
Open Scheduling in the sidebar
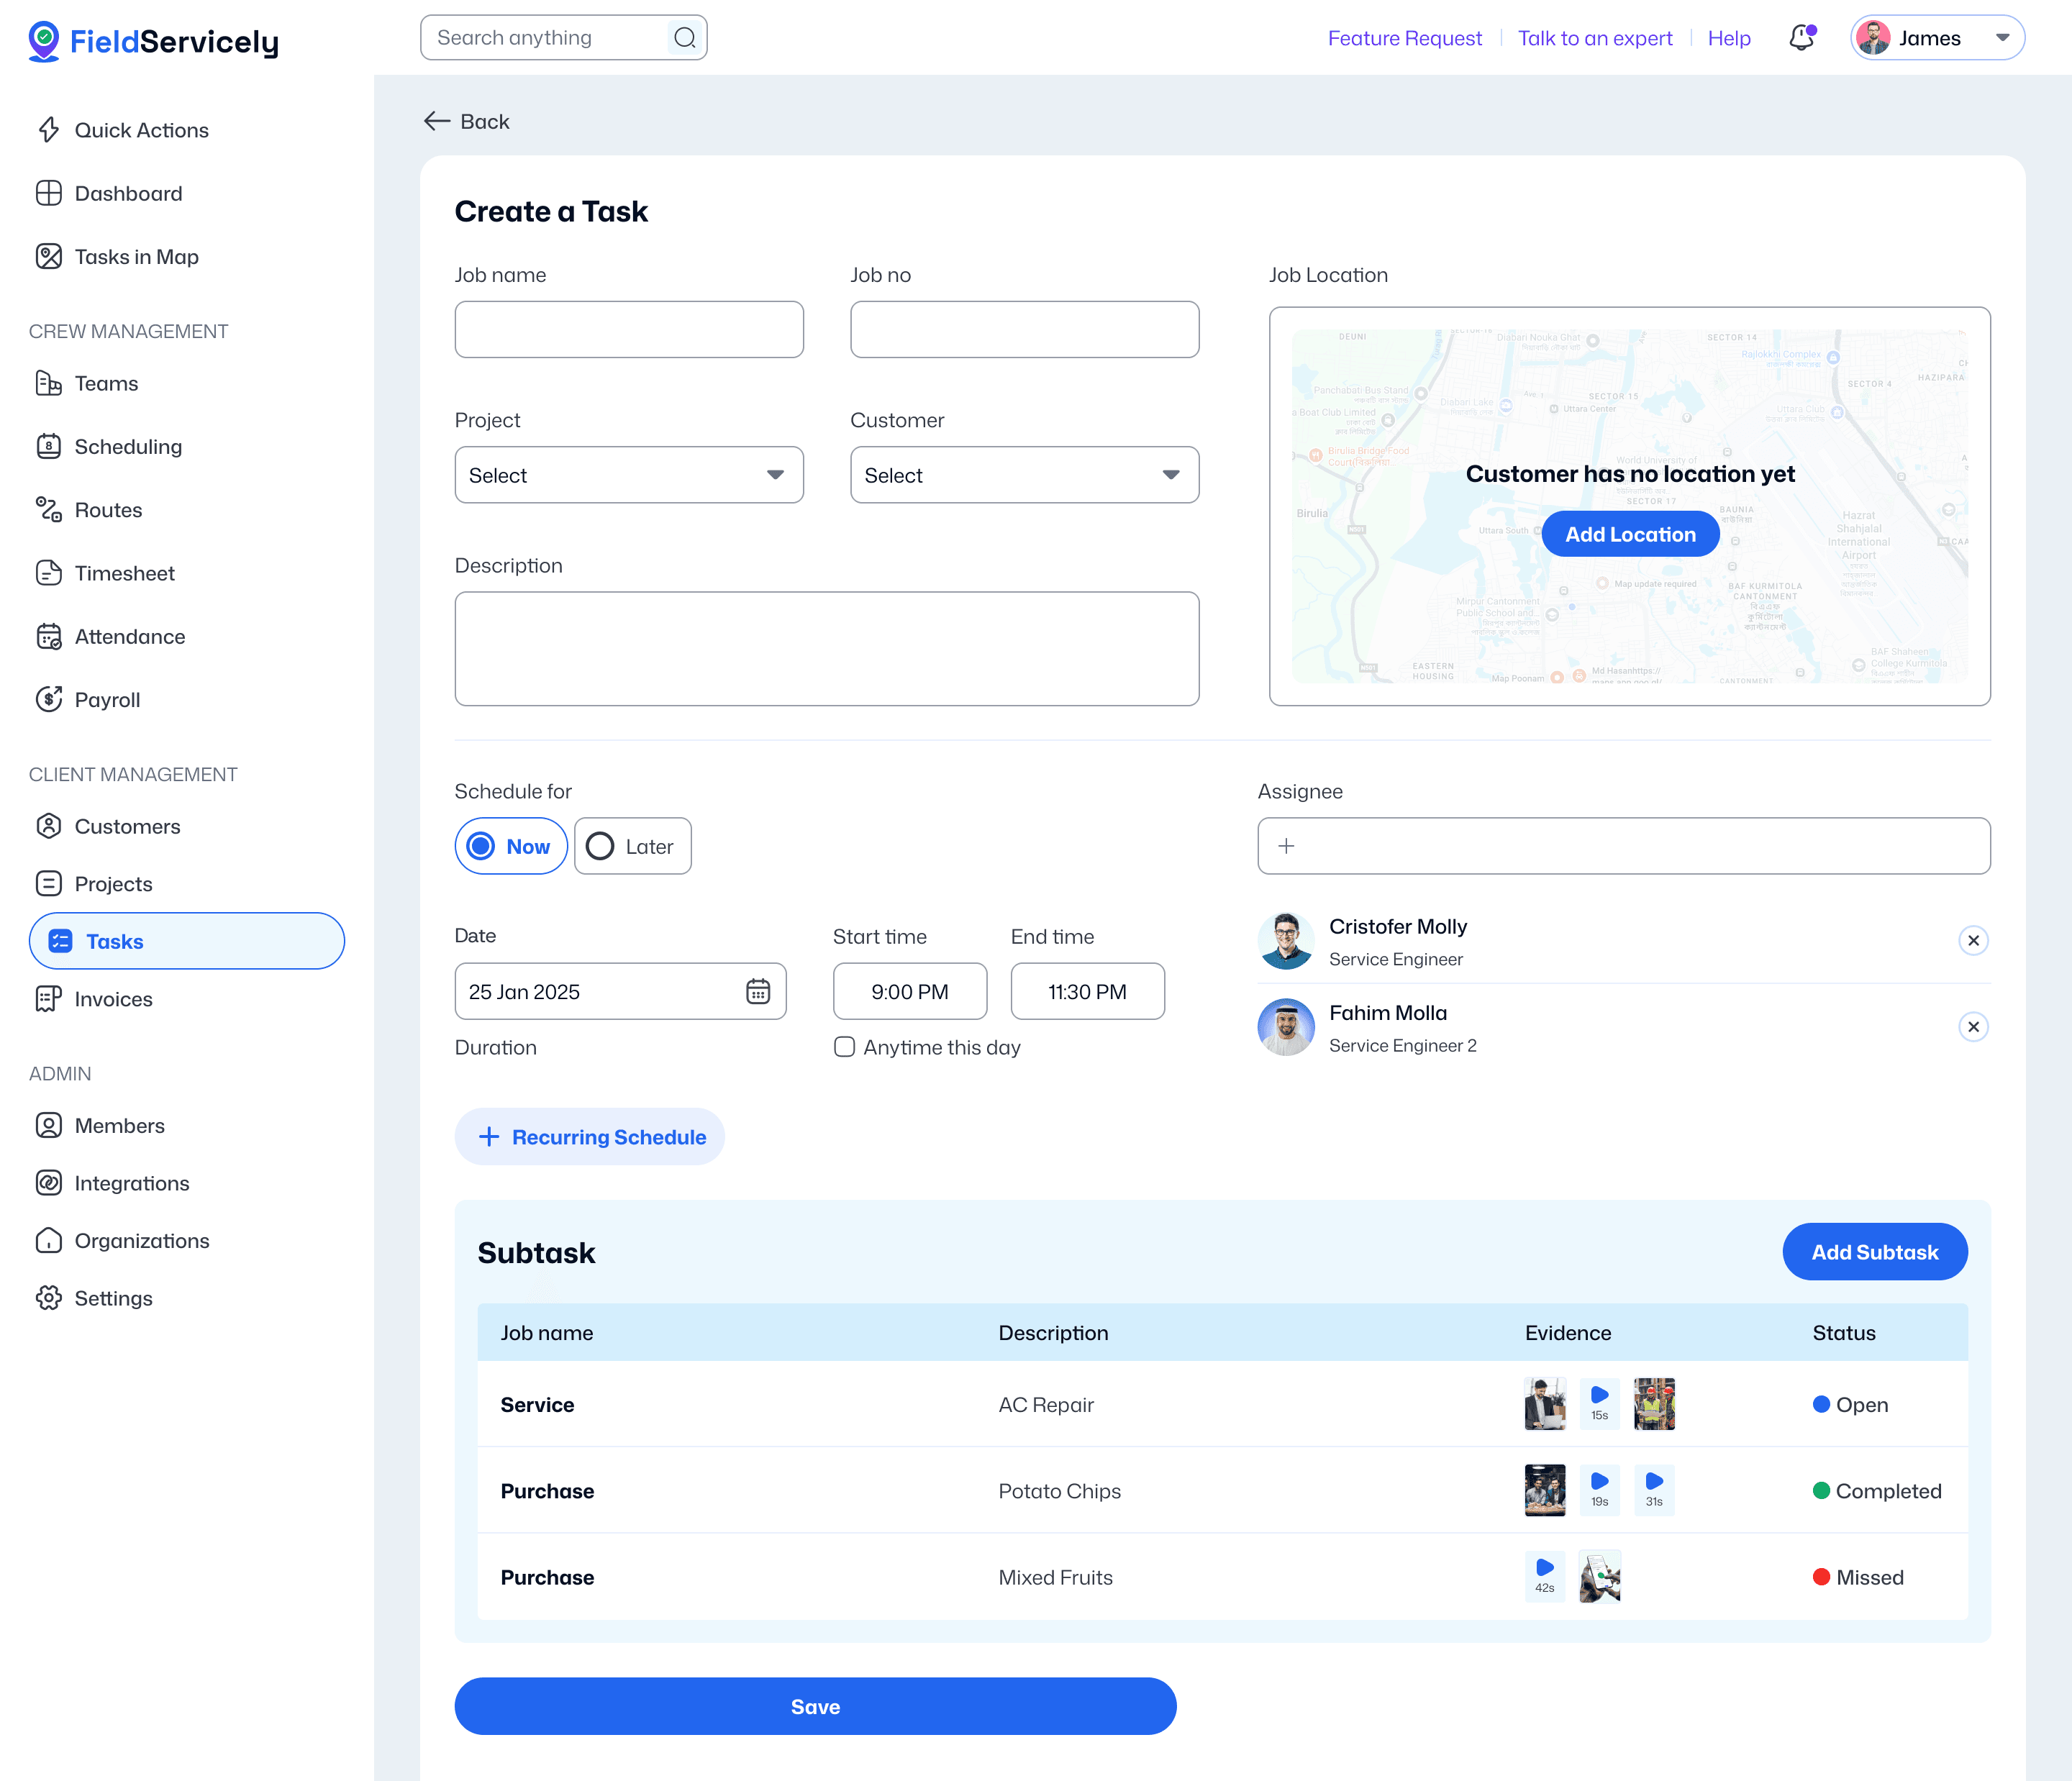tap(128, 447)
